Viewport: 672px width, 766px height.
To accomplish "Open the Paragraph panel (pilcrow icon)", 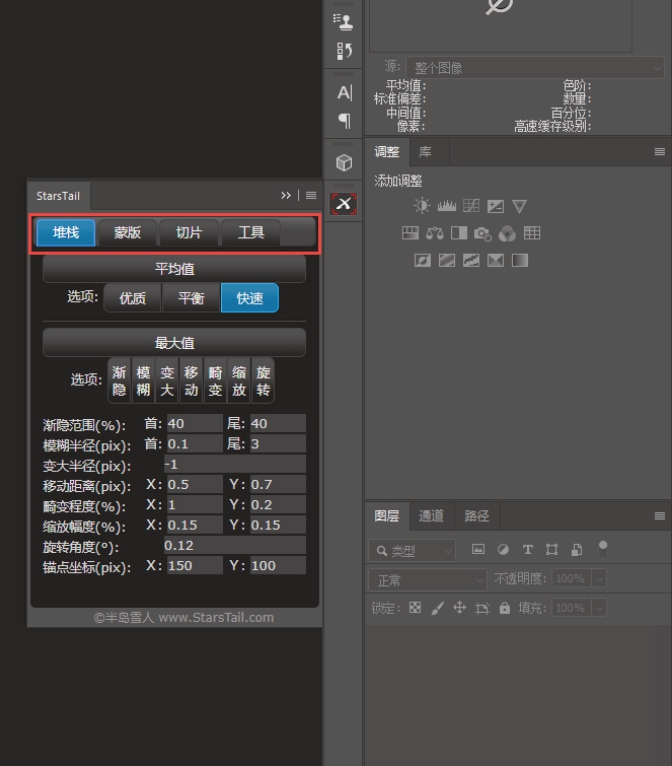I will tap(344, 121).
